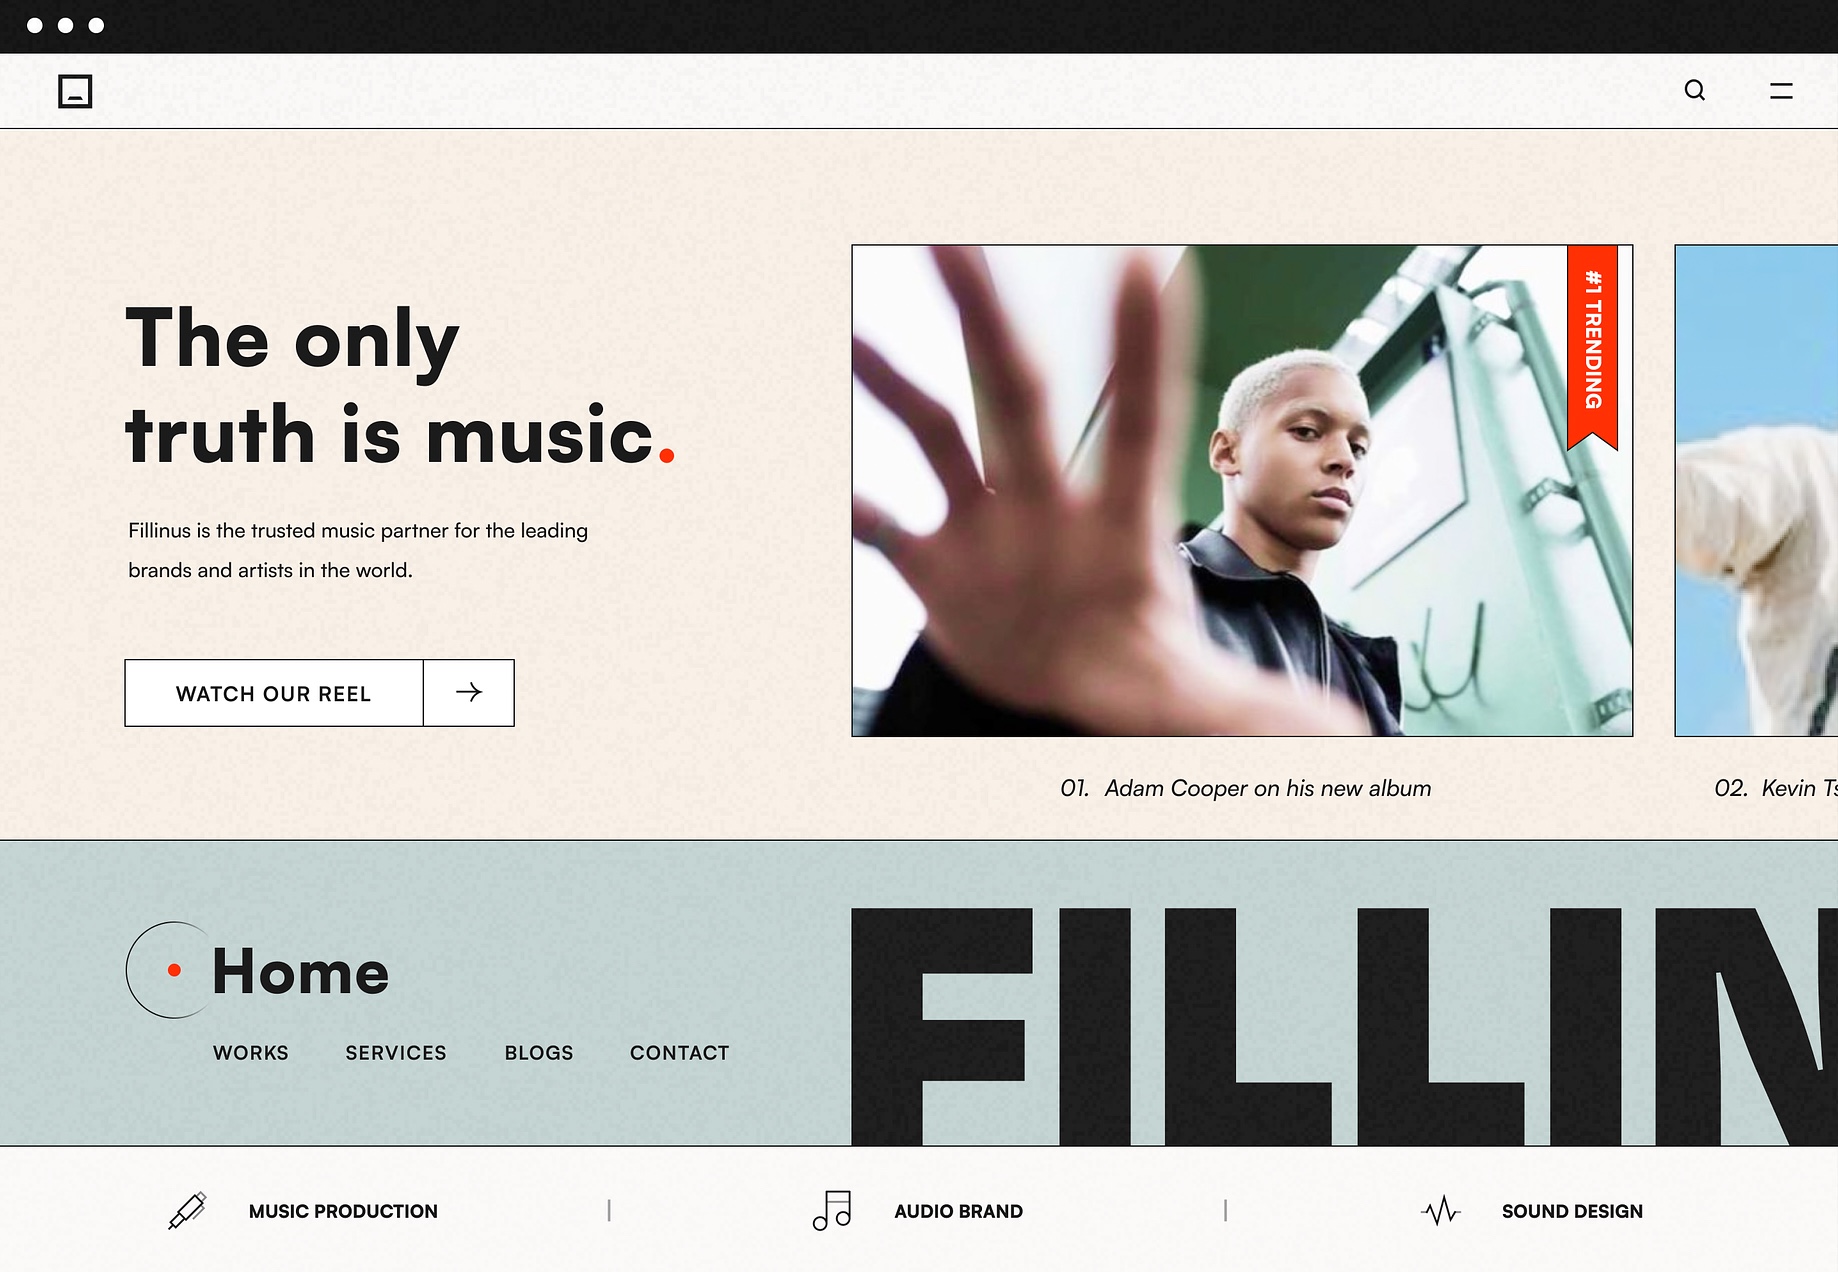Click the arrow beside Watch Our Reel
Viewport: 1838px width, 1272px height.
point(469,692)
